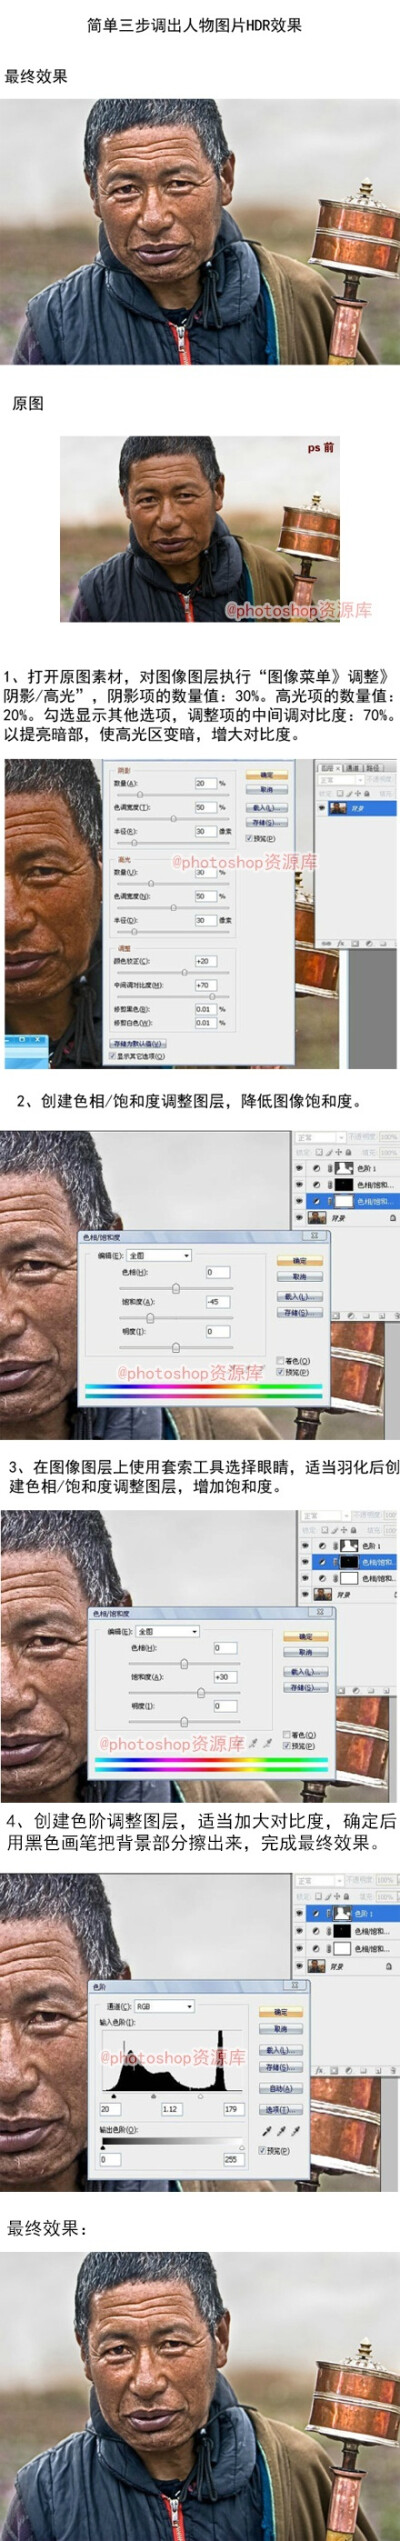Click Levels white input field 179
This screenshot has width=400, height=2541.
coord(232,2108)
